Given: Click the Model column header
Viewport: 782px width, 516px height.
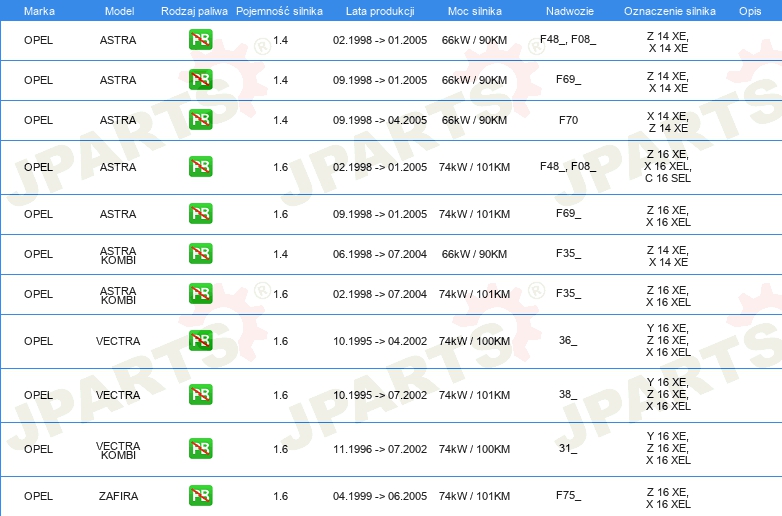Looking at the screenshot, I should coord(119,11).
